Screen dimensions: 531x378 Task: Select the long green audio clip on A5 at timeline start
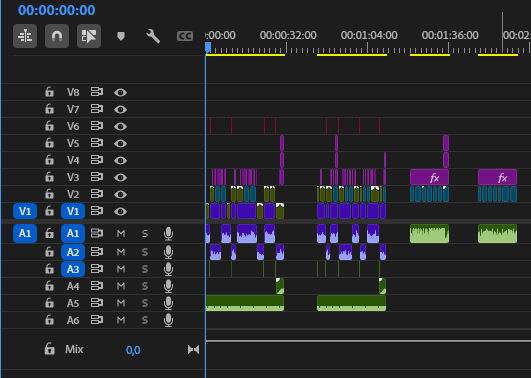tap(245, 303)
